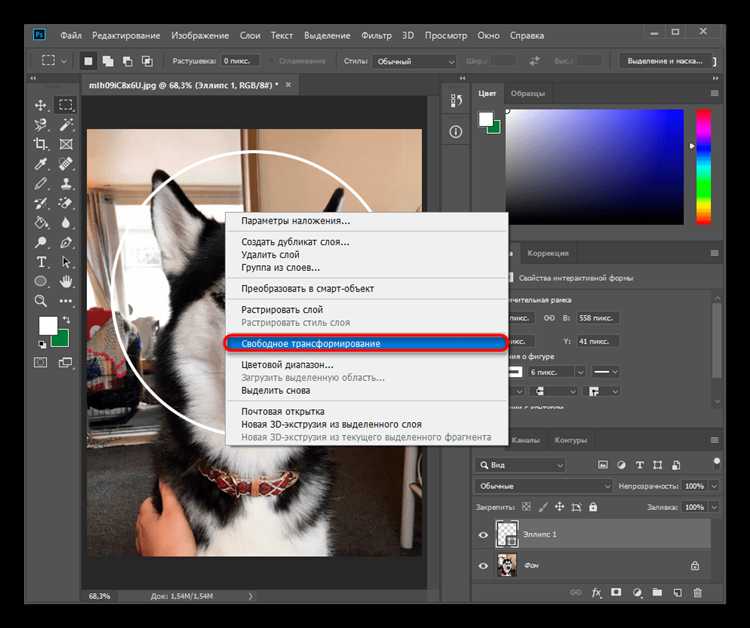Toggle the lock all layer button
This screenshot has width=750, height=628.
(x=593, y=508)
